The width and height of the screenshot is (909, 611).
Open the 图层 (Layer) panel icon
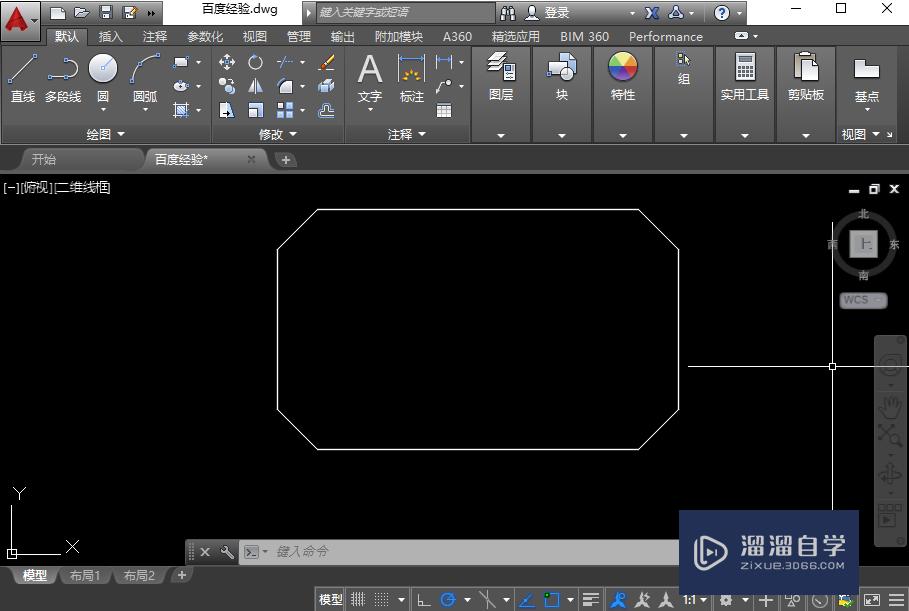500,68
